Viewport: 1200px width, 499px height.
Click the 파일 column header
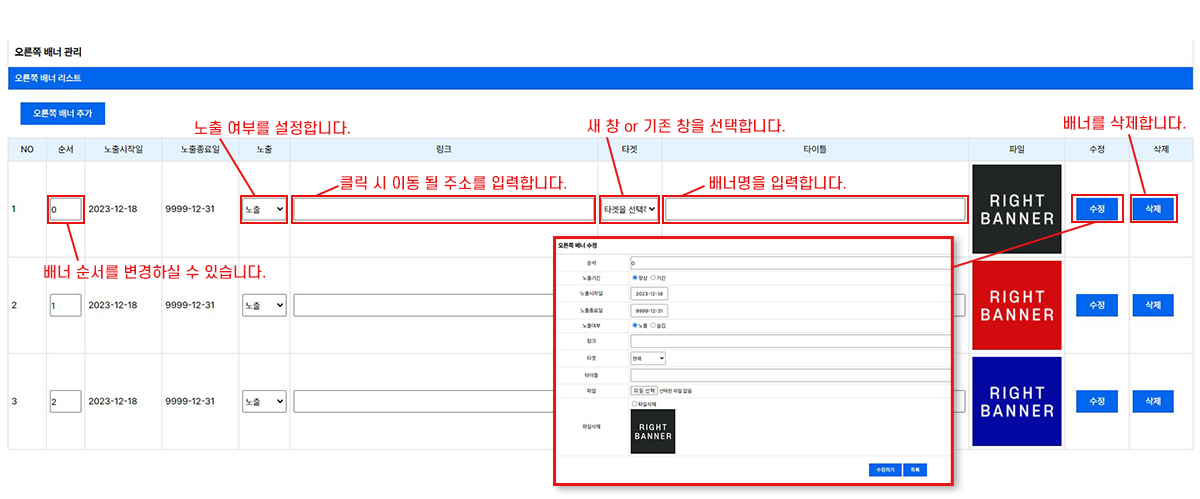coord(1016,150)
